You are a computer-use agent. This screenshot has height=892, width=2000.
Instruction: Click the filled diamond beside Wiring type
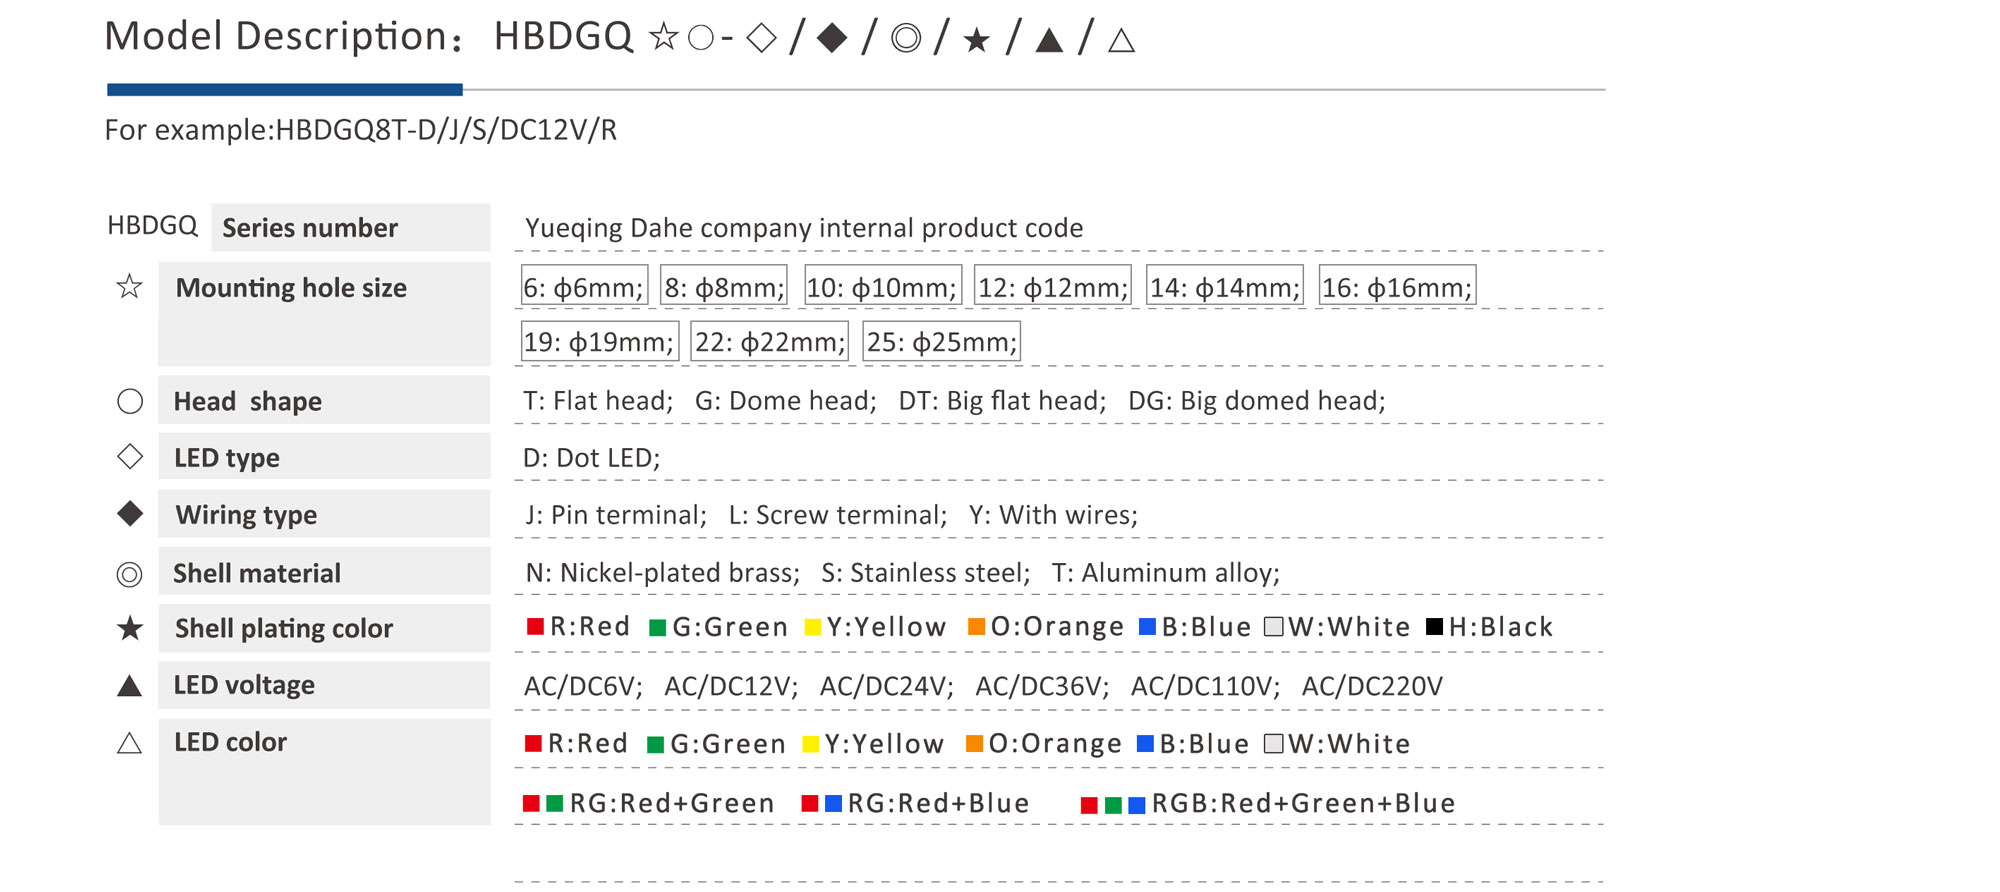pyautogui.click(x=130, y=514)
